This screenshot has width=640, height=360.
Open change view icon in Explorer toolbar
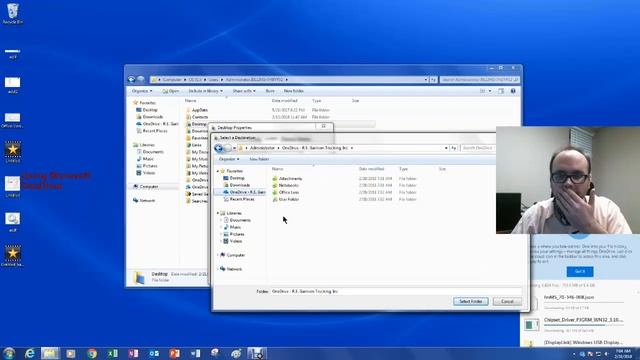[483, 91]
